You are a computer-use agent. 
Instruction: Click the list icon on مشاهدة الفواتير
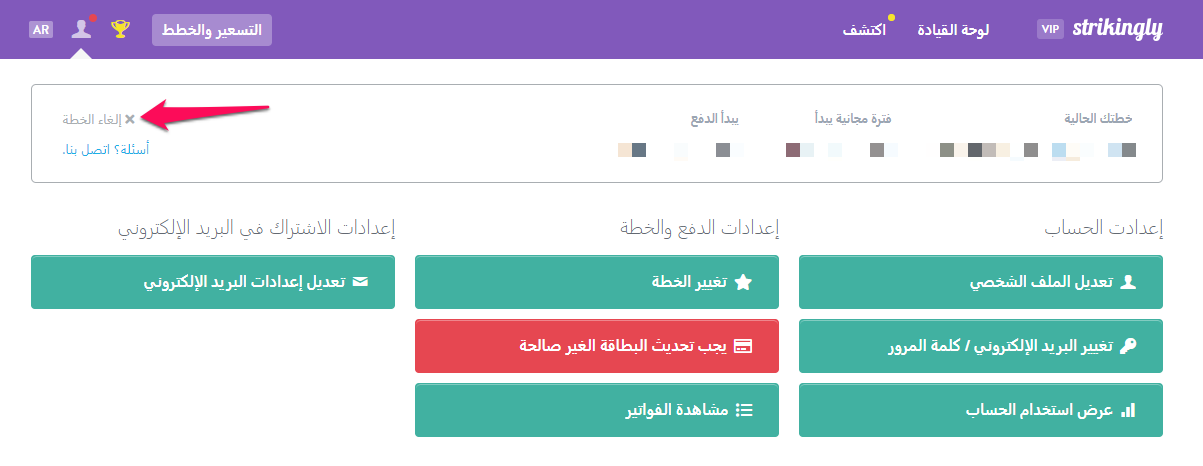click(x=744, y=410)
